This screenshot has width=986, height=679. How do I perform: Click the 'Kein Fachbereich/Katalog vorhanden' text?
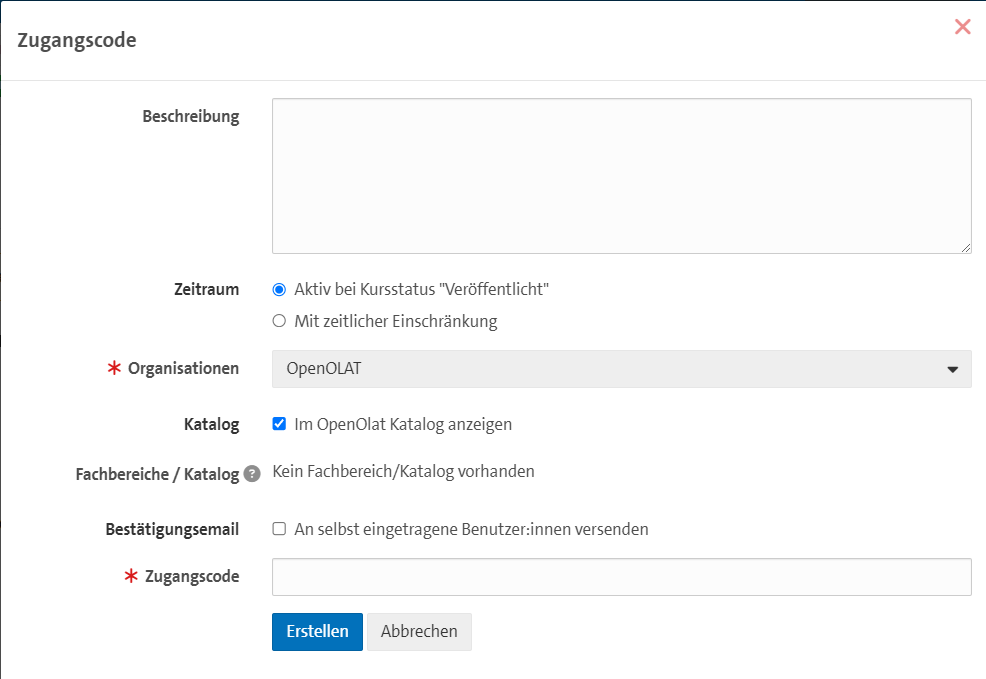tap(403, 471)
